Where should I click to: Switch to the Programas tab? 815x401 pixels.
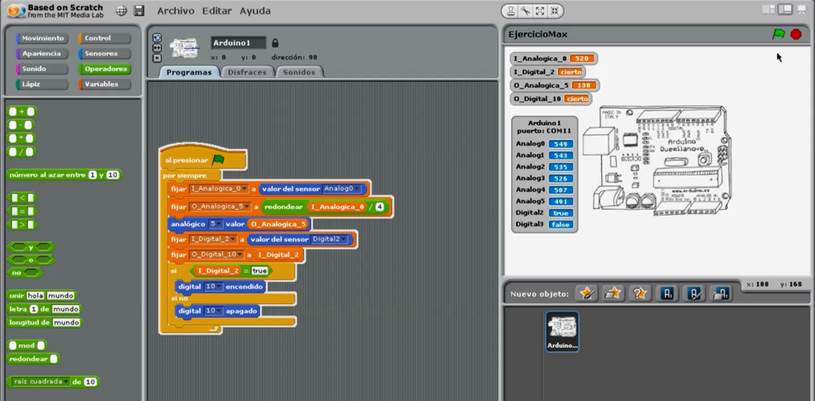[189, 72]
